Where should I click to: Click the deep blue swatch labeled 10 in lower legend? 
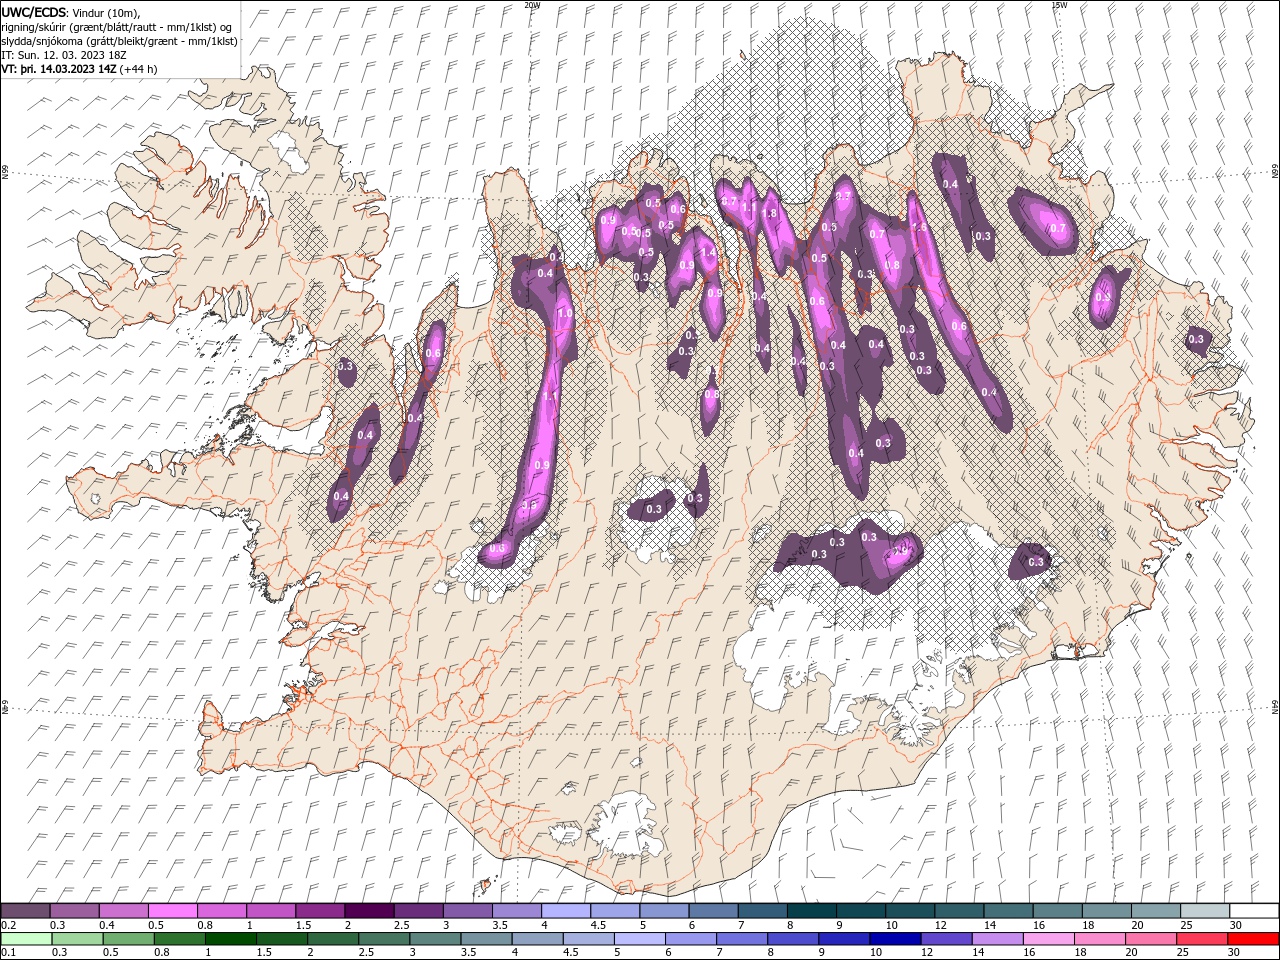(x=895, y=939)
